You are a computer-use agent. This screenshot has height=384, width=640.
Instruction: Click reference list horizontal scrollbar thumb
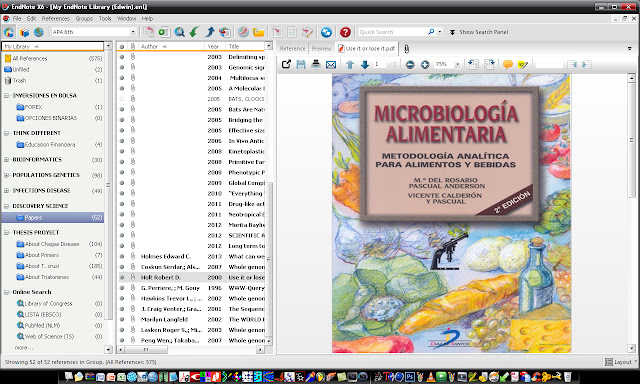(146, 350)
